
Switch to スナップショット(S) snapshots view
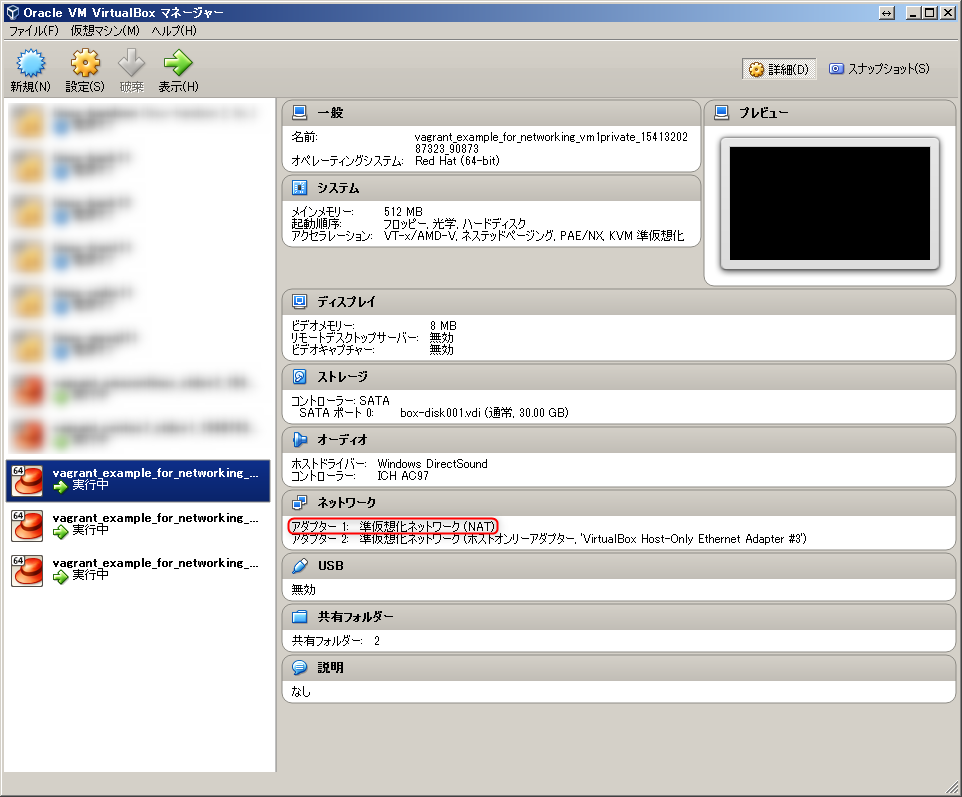[879, 69]
